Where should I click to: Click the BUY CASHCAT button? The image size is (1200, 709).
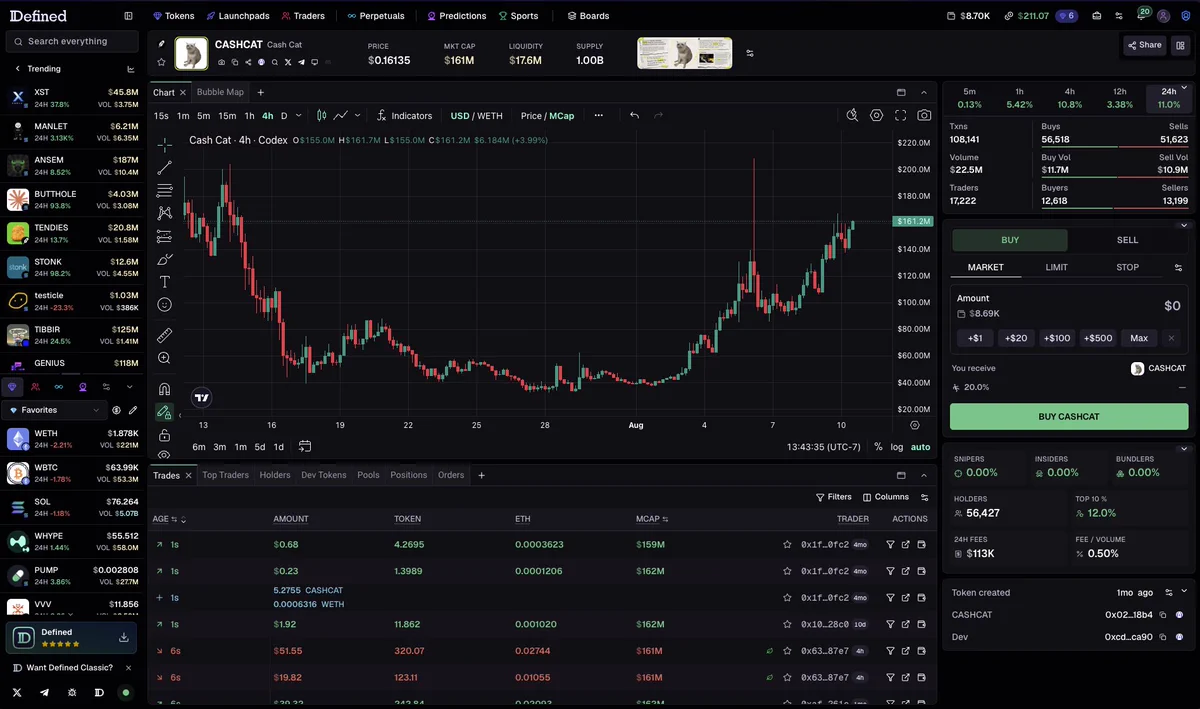point(1069,417)
